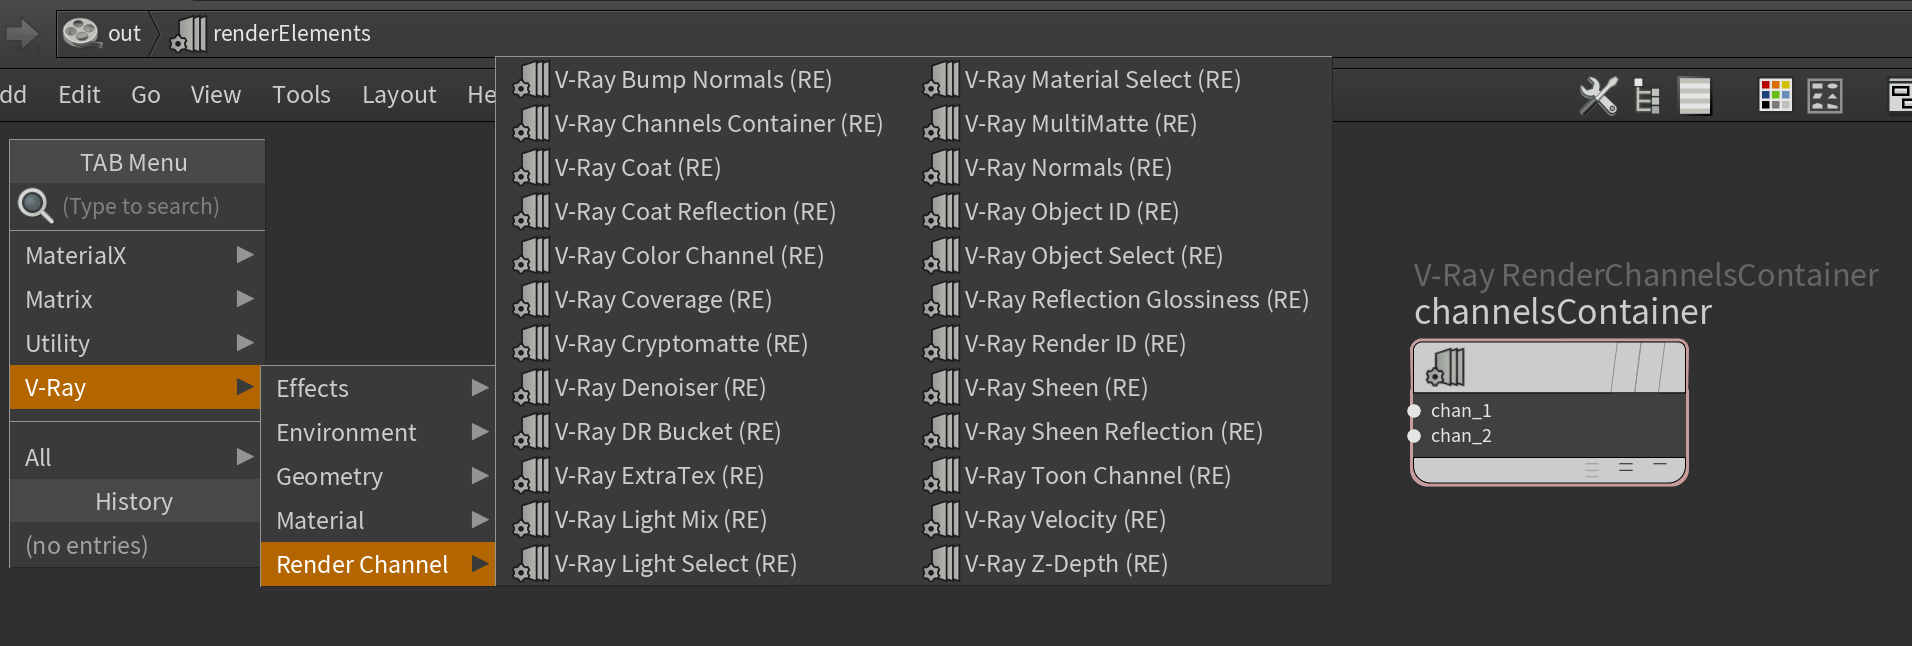1912x646 pixels.
Task: Open the tree view hierarchy icon
Action: [1646, 96]
